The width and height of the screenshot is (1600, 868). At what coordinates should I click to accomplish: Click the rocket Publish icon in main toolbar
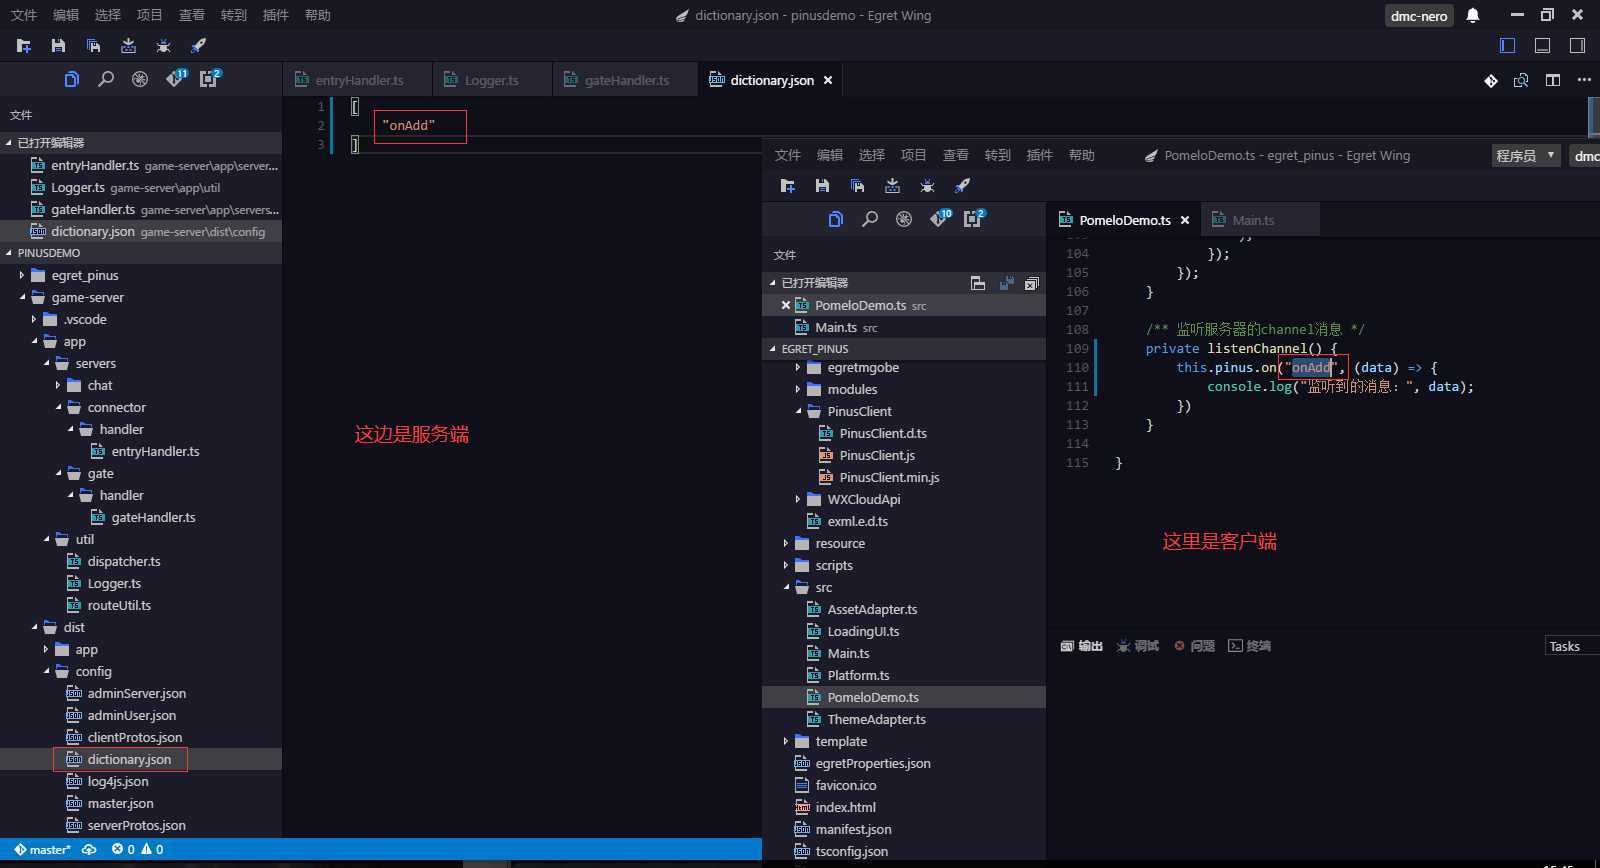pos(198,46)
